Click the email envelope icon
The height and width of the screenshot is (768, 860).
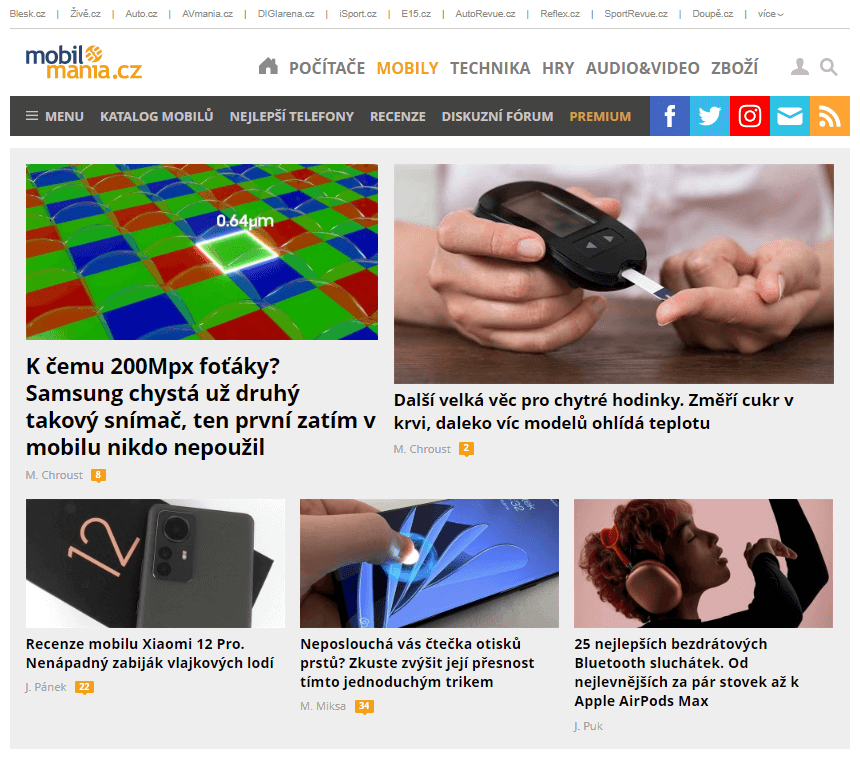coord(790,116)
